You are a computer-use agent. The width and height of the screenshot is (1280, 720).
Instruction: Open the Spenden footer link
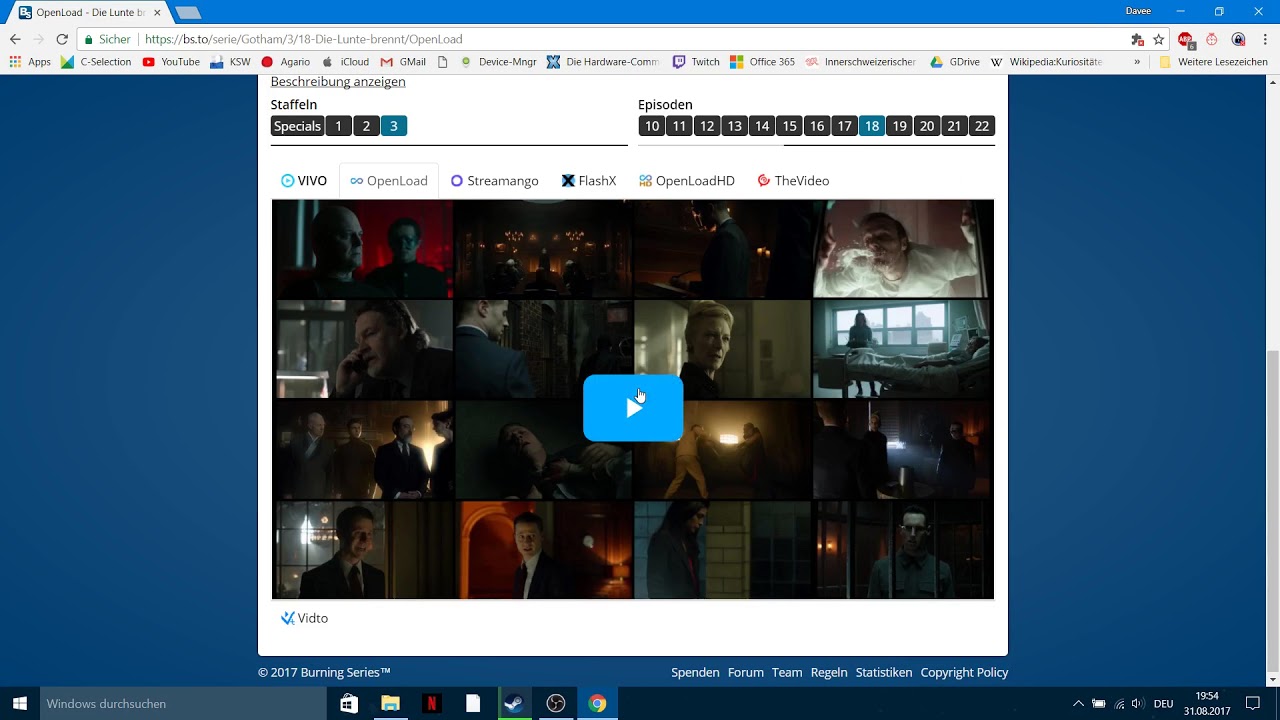pyautogui.click(x=695, y=673)
